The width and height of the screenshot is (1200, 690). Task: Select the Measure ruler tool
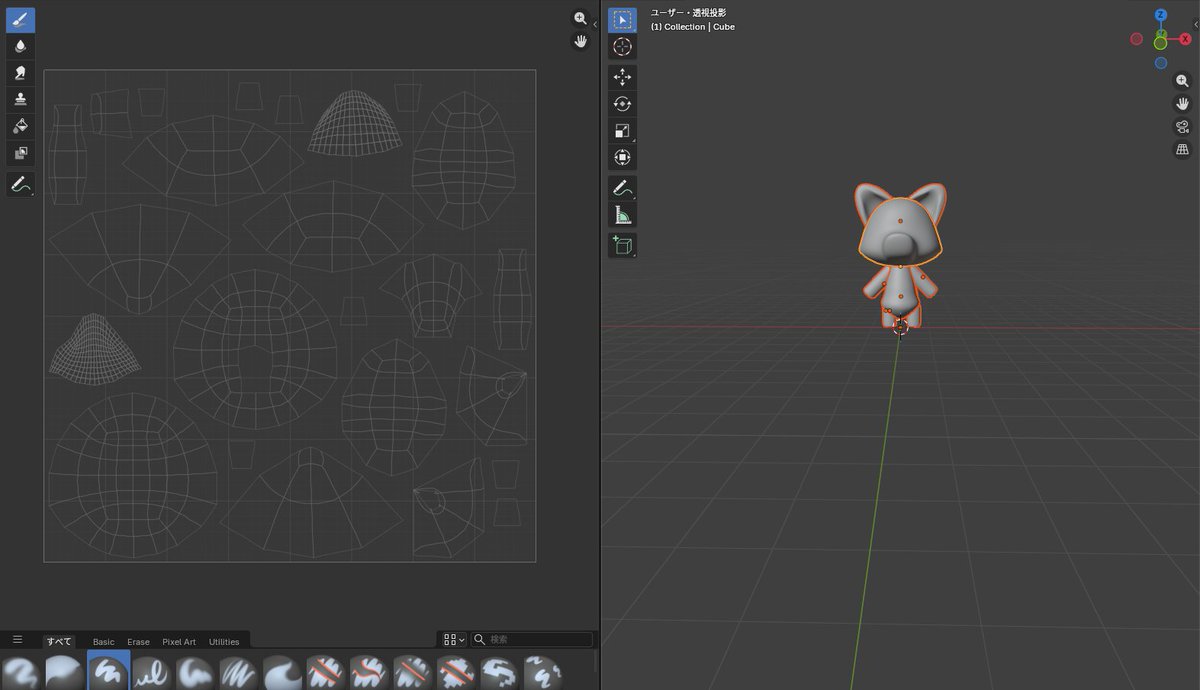(622, 215)
